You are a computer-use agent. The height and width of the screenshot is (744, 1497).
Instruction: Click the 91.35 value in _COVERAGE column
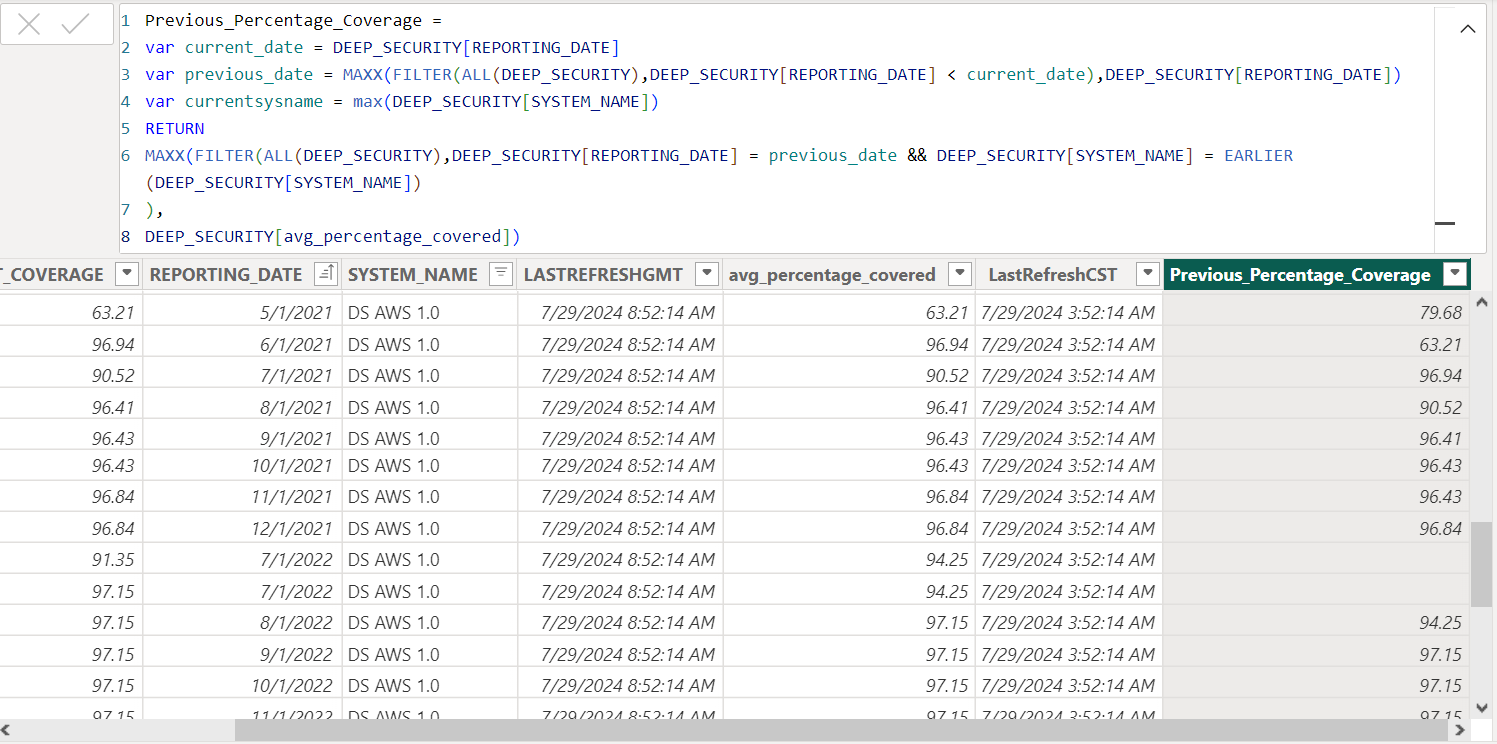[x=112, y=560]
